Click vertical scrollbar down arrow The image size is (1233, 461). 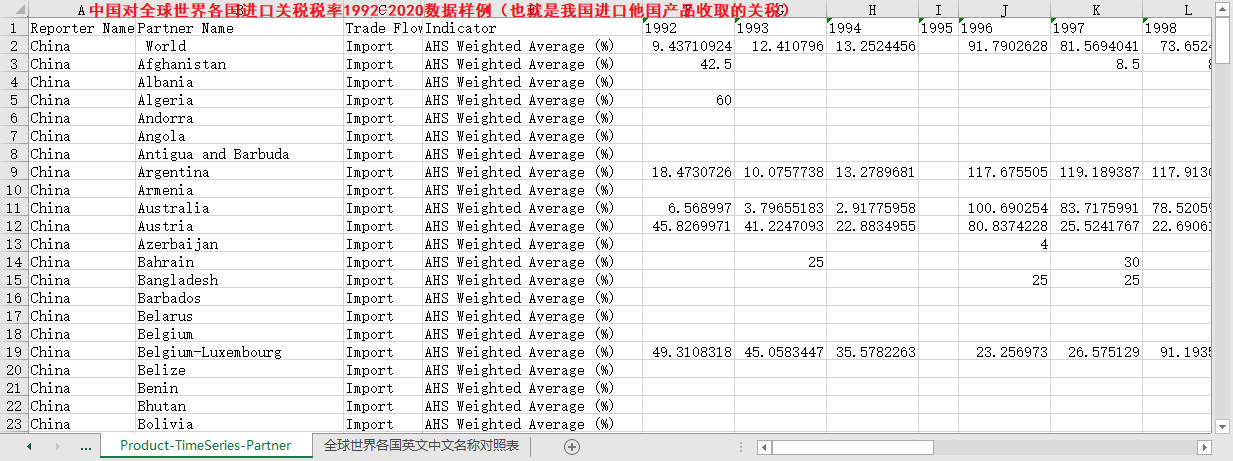point(1224,426)
